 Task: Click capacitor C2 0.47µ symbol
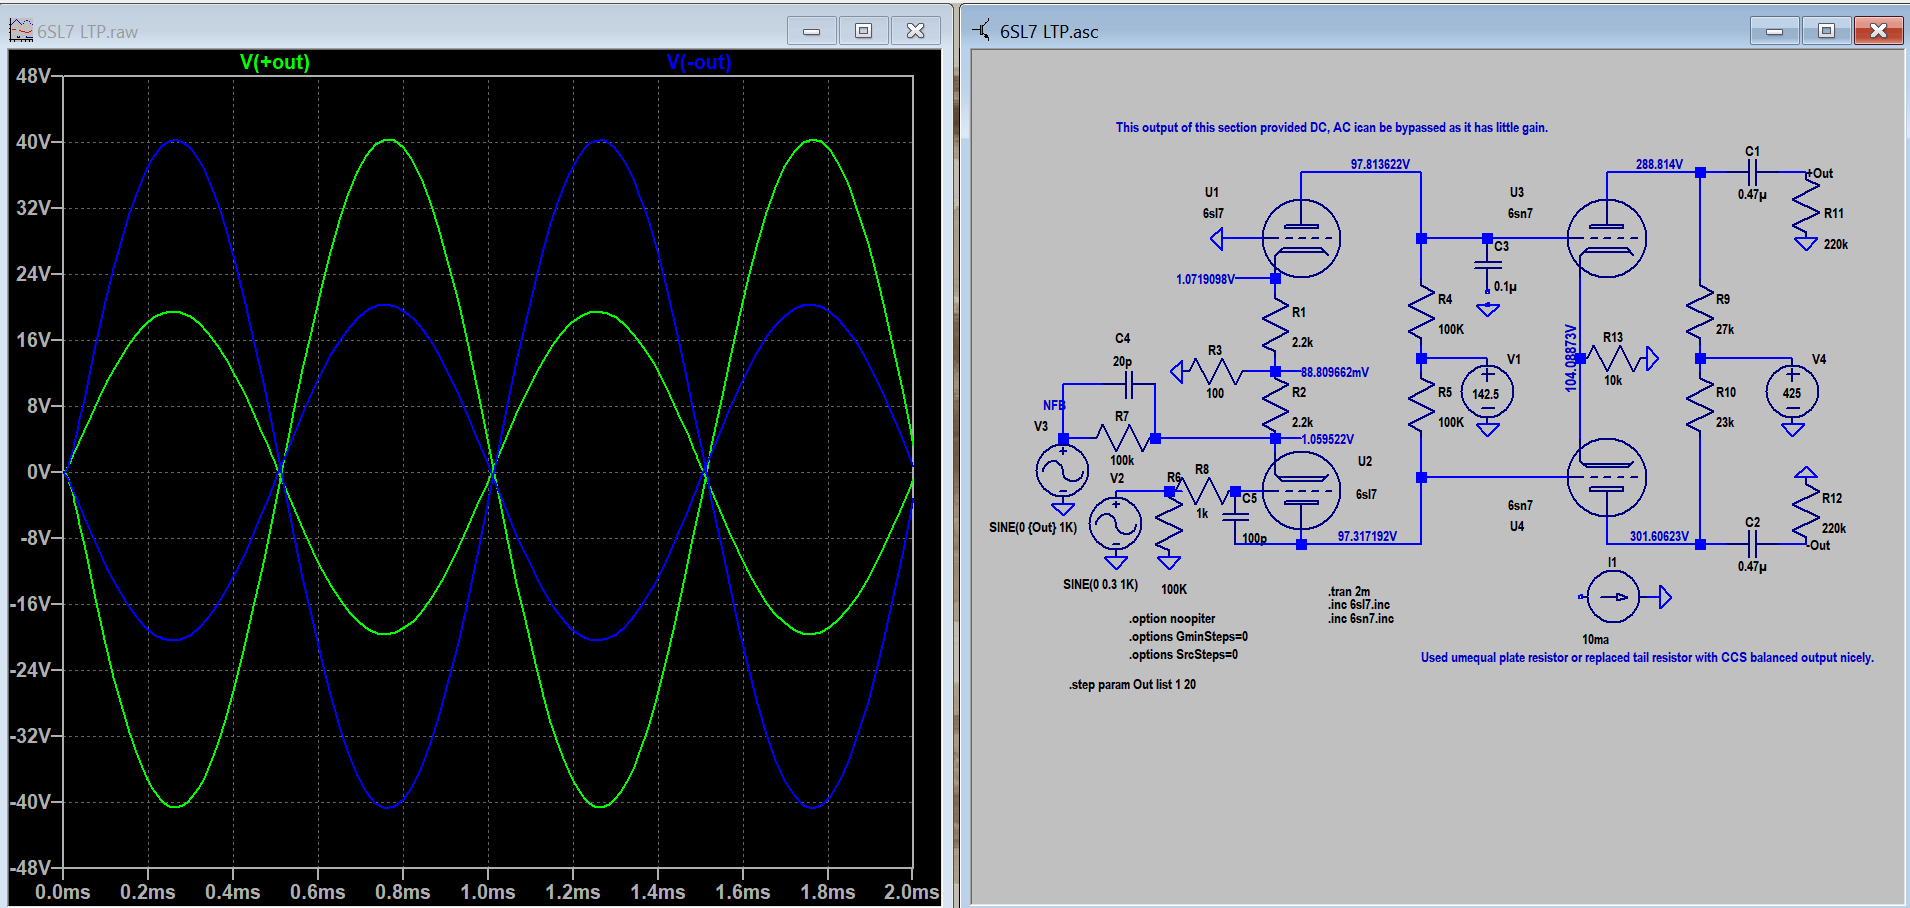coord(1752,544)
